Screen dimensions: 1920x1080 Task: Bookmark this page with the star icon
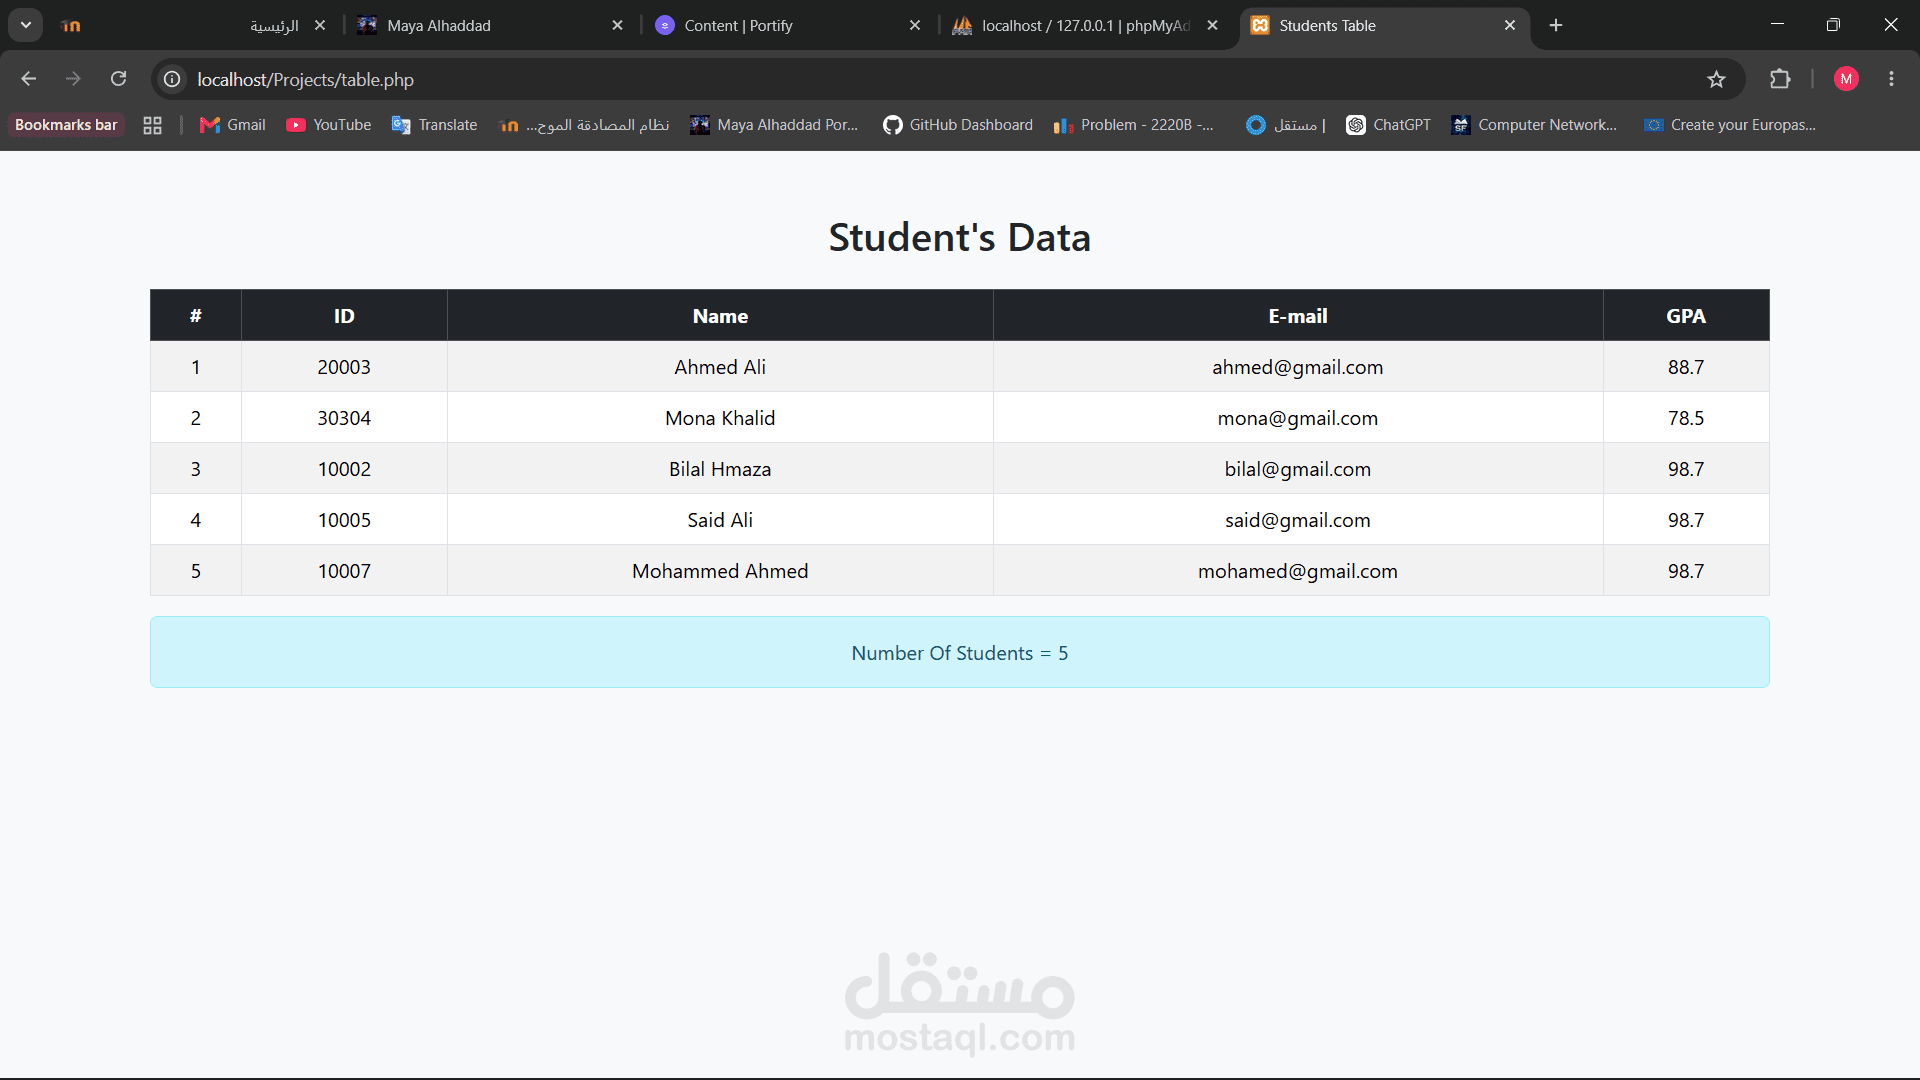click(x=1716, y=79)
